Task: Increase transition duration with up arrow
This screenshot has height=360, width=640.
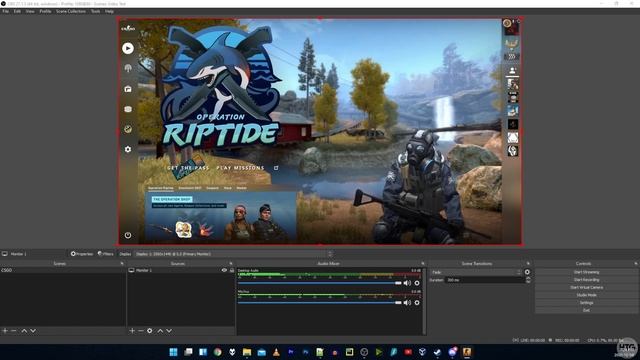Action: click(x=528, y=278)
